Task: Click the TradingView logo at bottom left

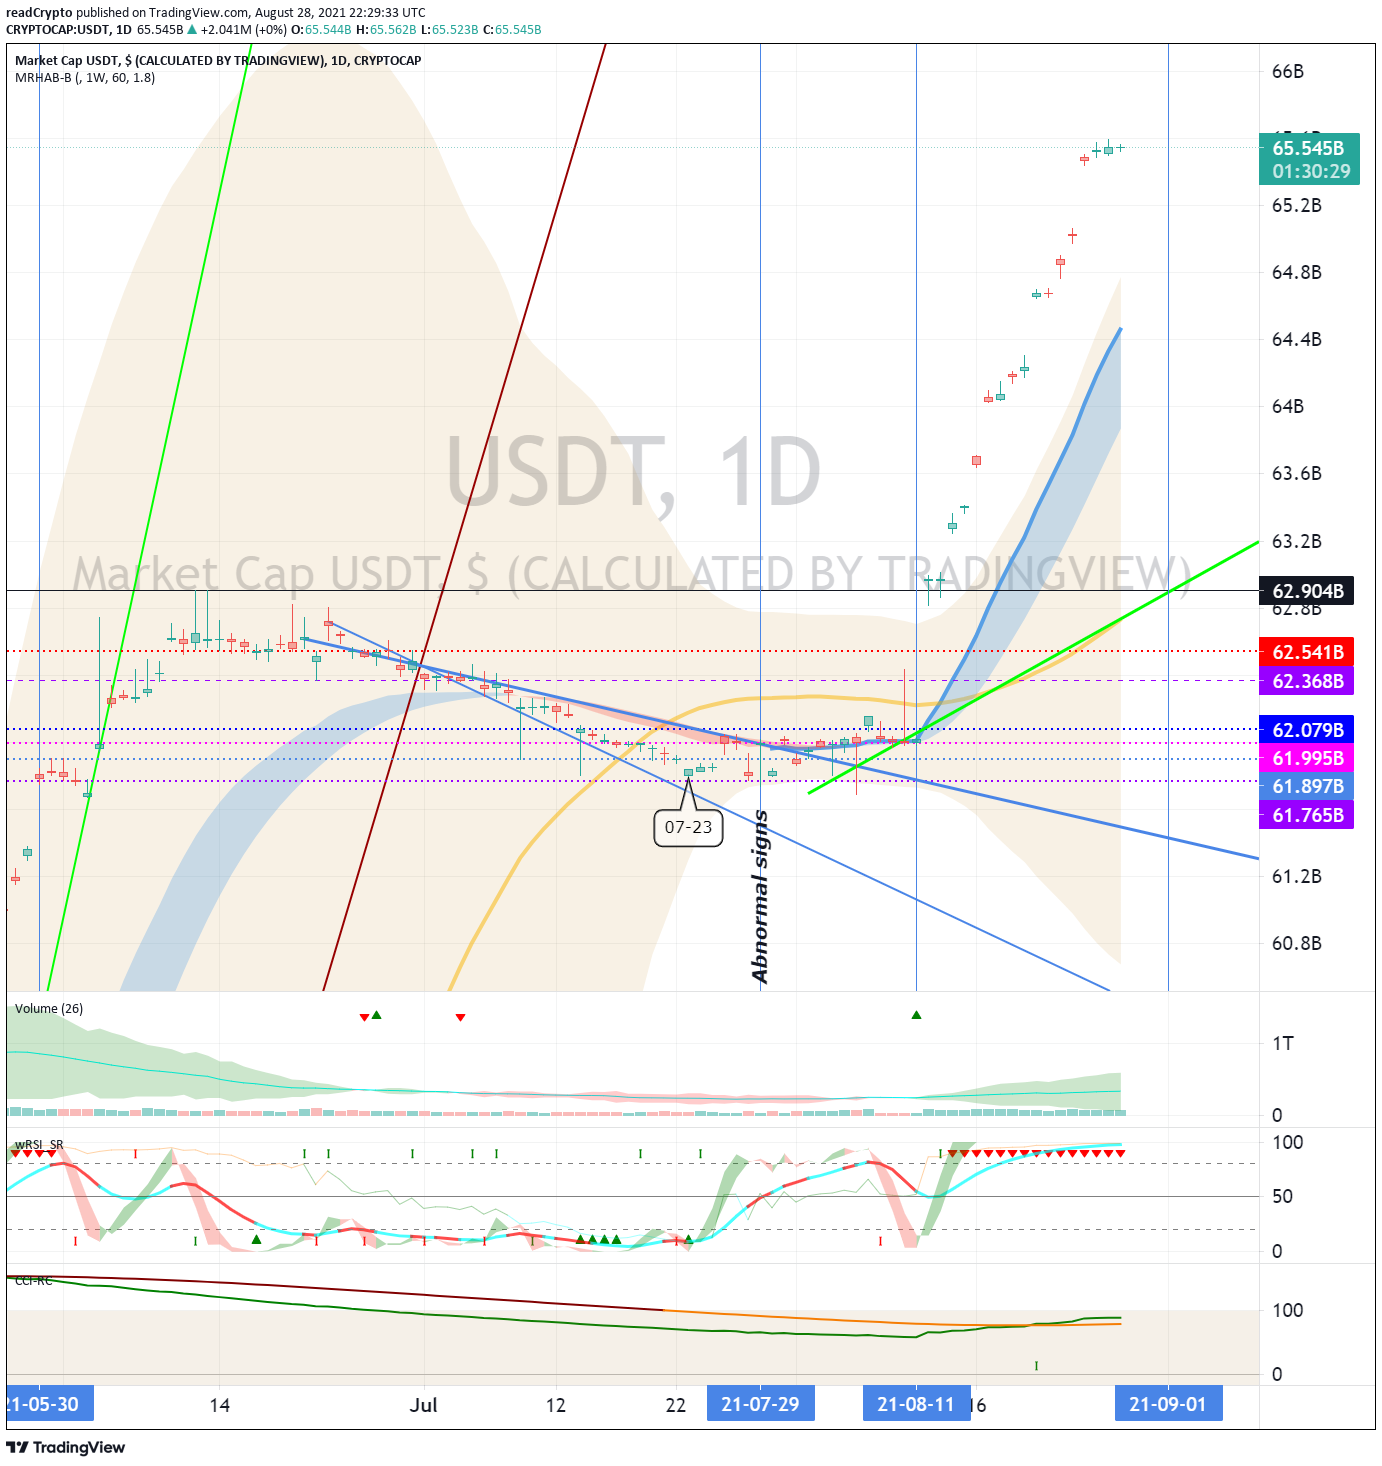Action: pos(66,1447)
